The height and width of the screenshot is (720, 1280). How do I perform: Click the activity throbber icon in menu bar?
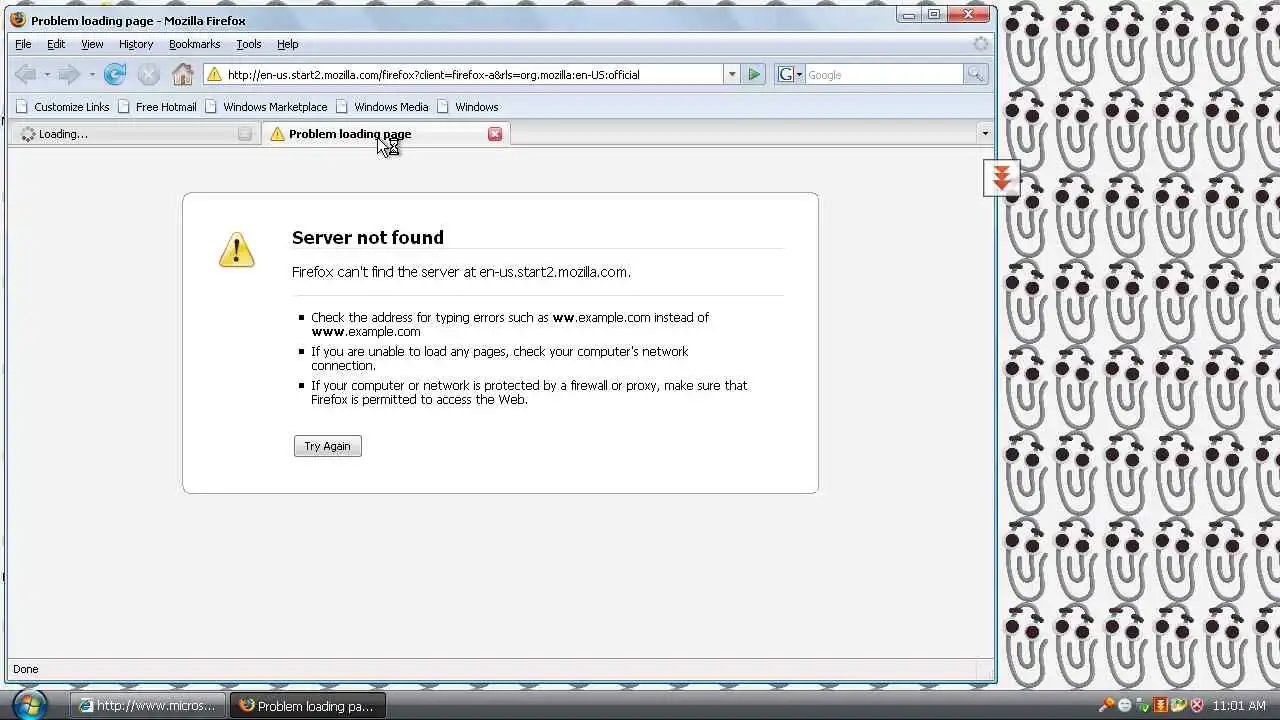pyautogui.click(x=981, y=44)
